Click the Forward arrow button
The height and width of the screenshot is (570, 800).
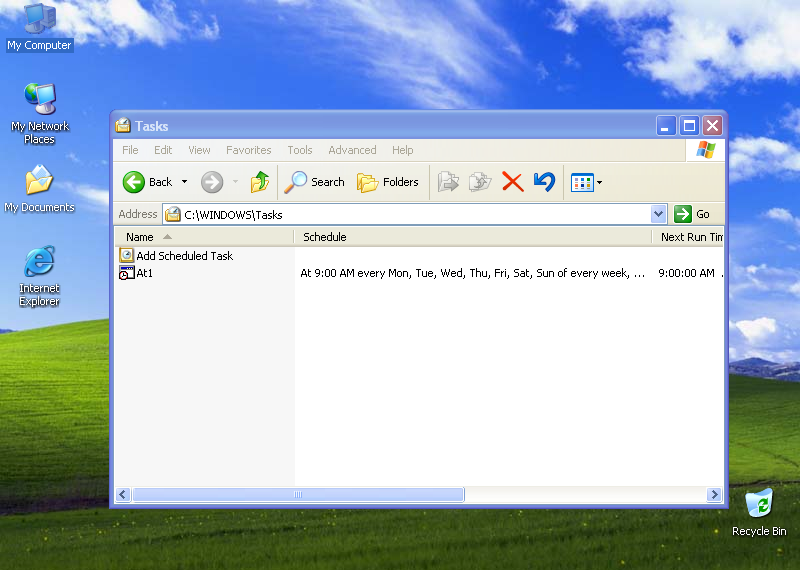pyautogui.click(x=212, y=182)
